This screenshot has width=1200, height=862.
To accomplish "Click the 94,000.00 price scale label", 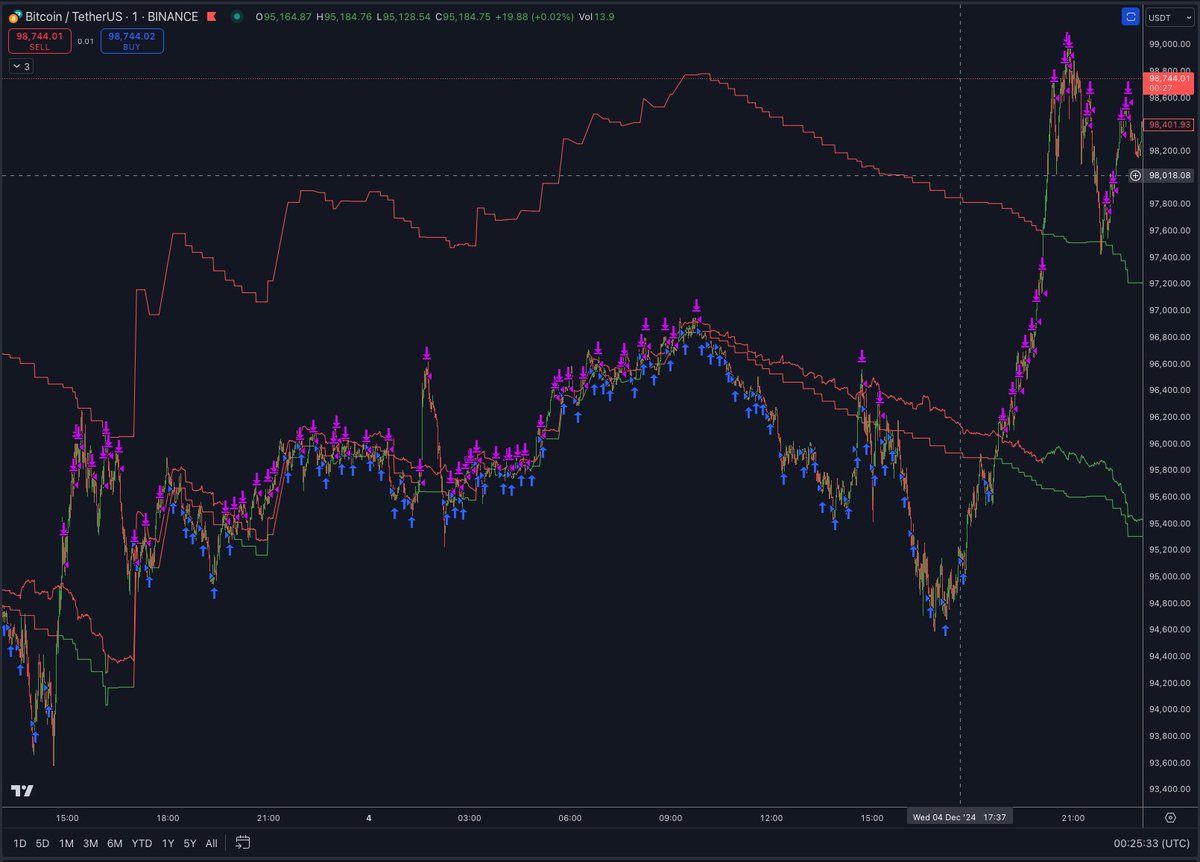I will [1169, 709].
